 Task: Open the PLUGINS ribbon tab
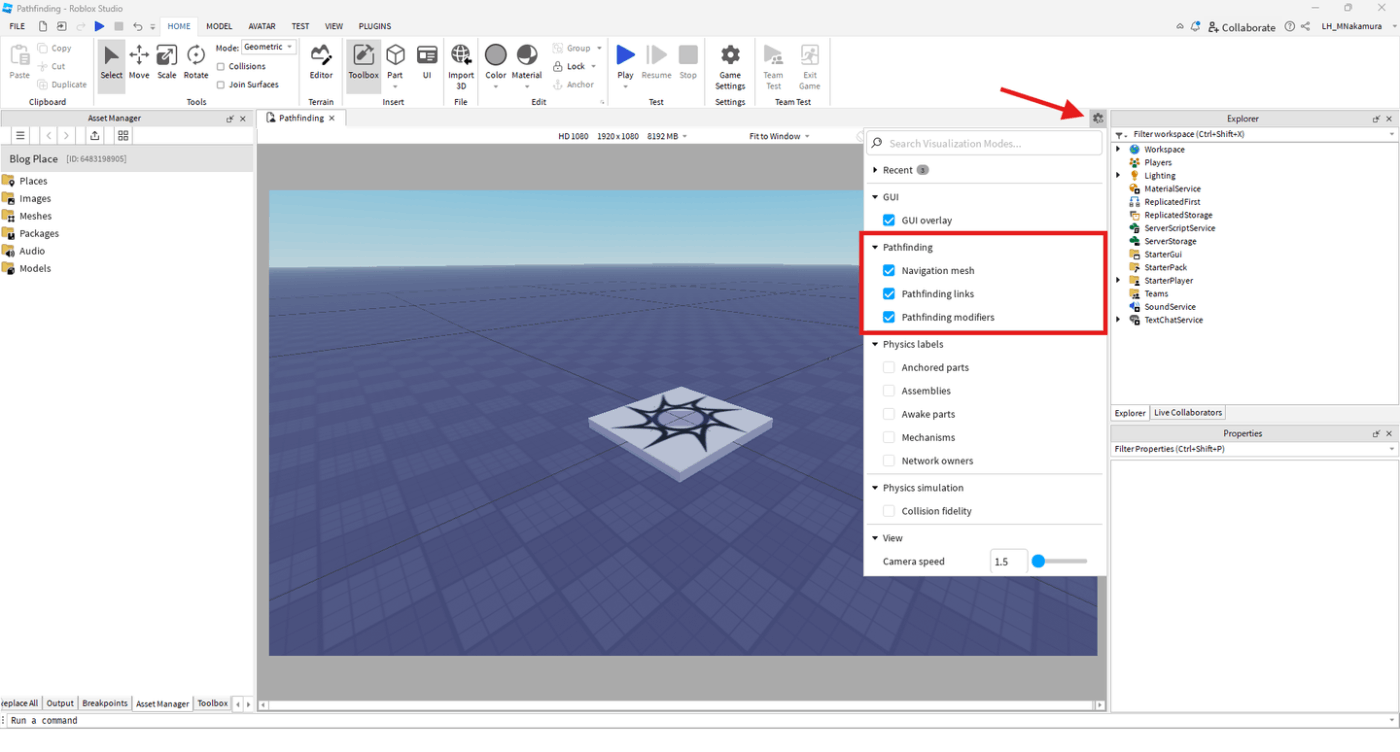tap(375, 26)
